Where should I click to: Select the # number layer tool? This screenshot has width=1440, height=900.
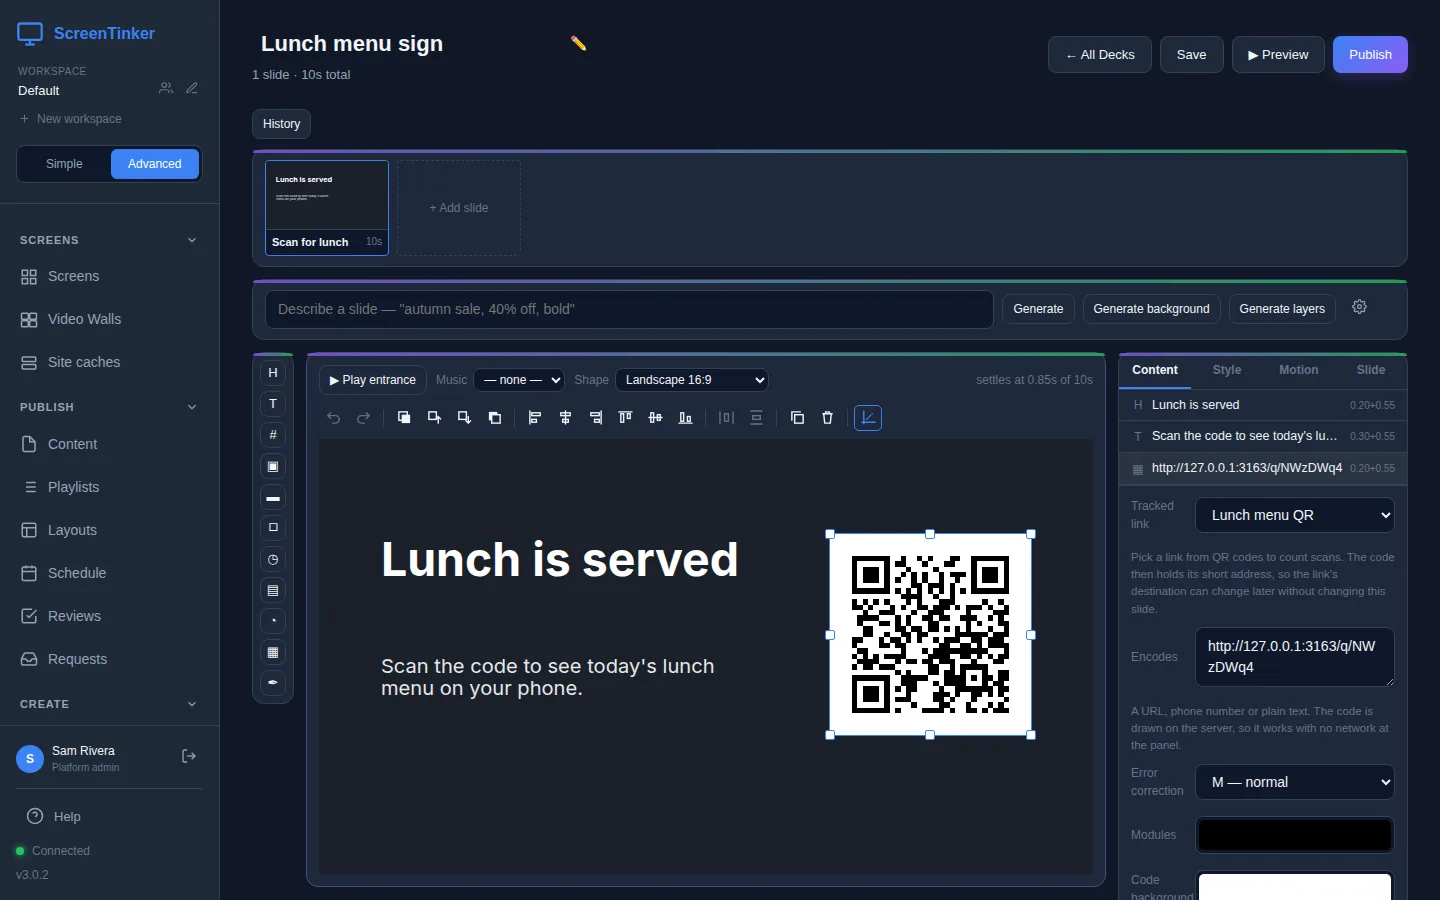[x=273, y=435]
